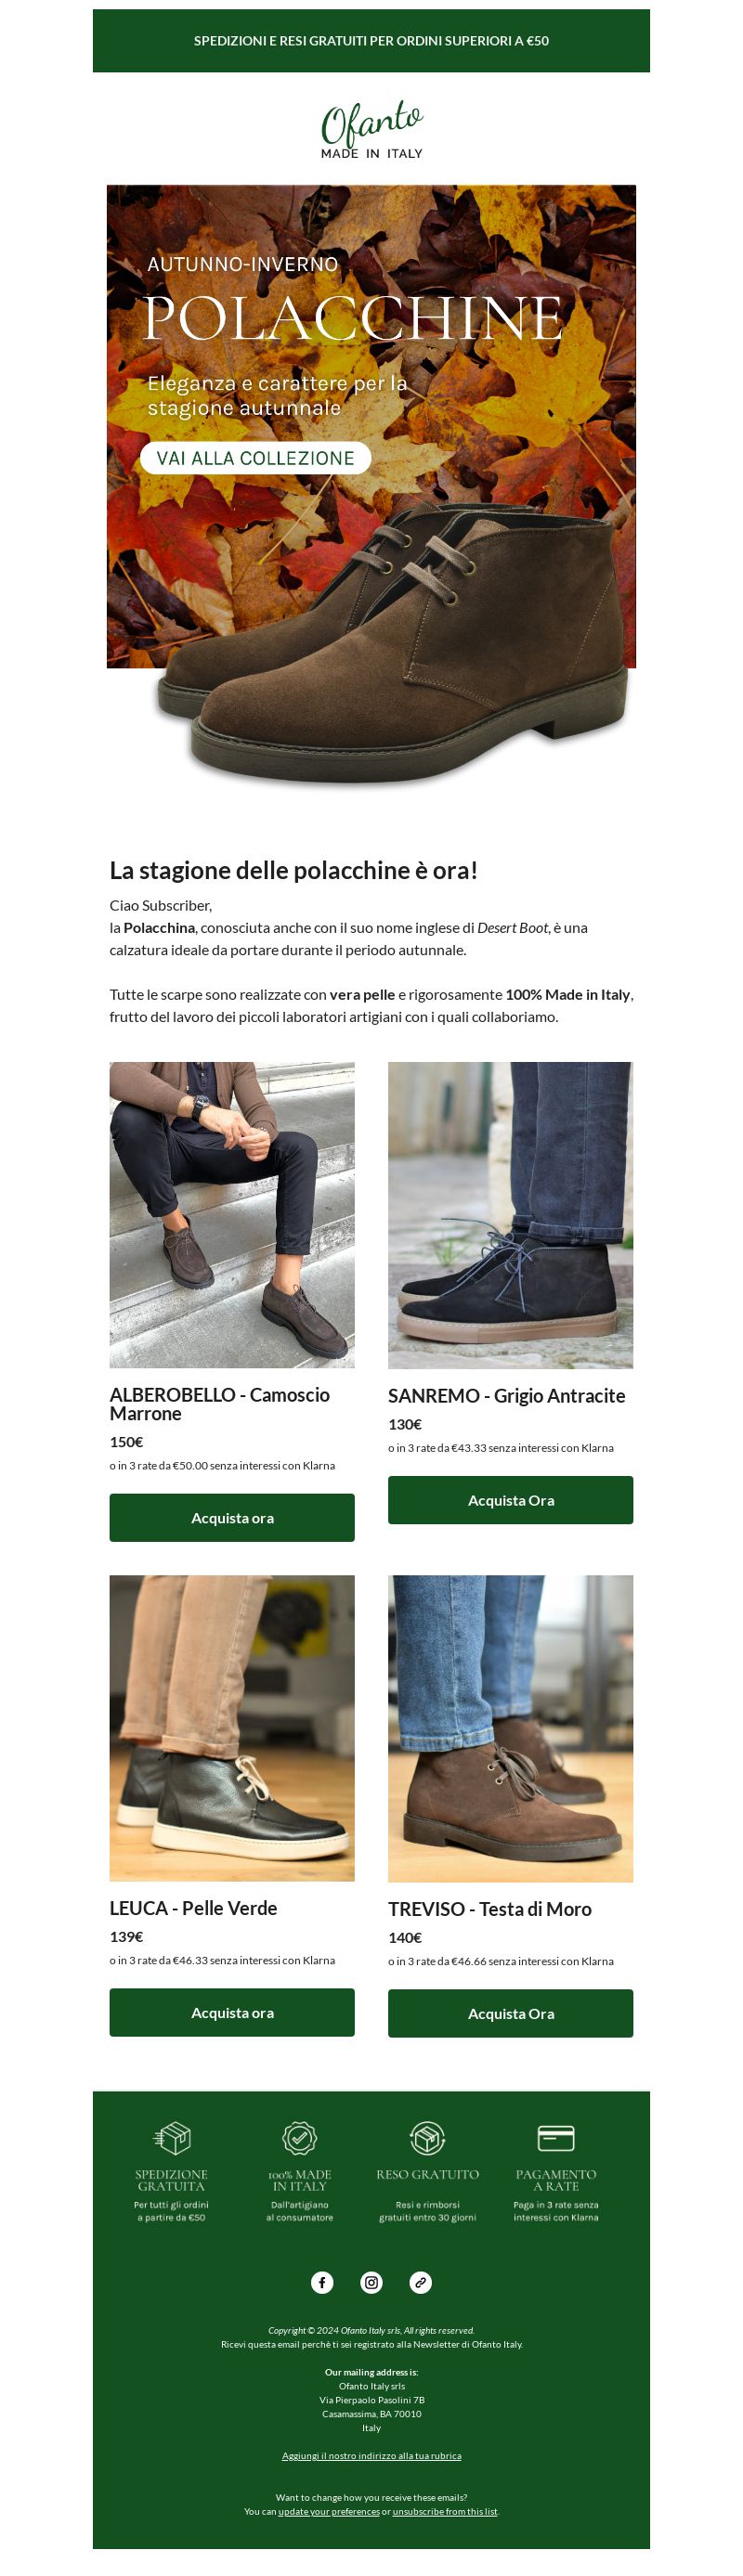
Task: Click the Reso Gratuito return icon
Action: (428, 2138)
